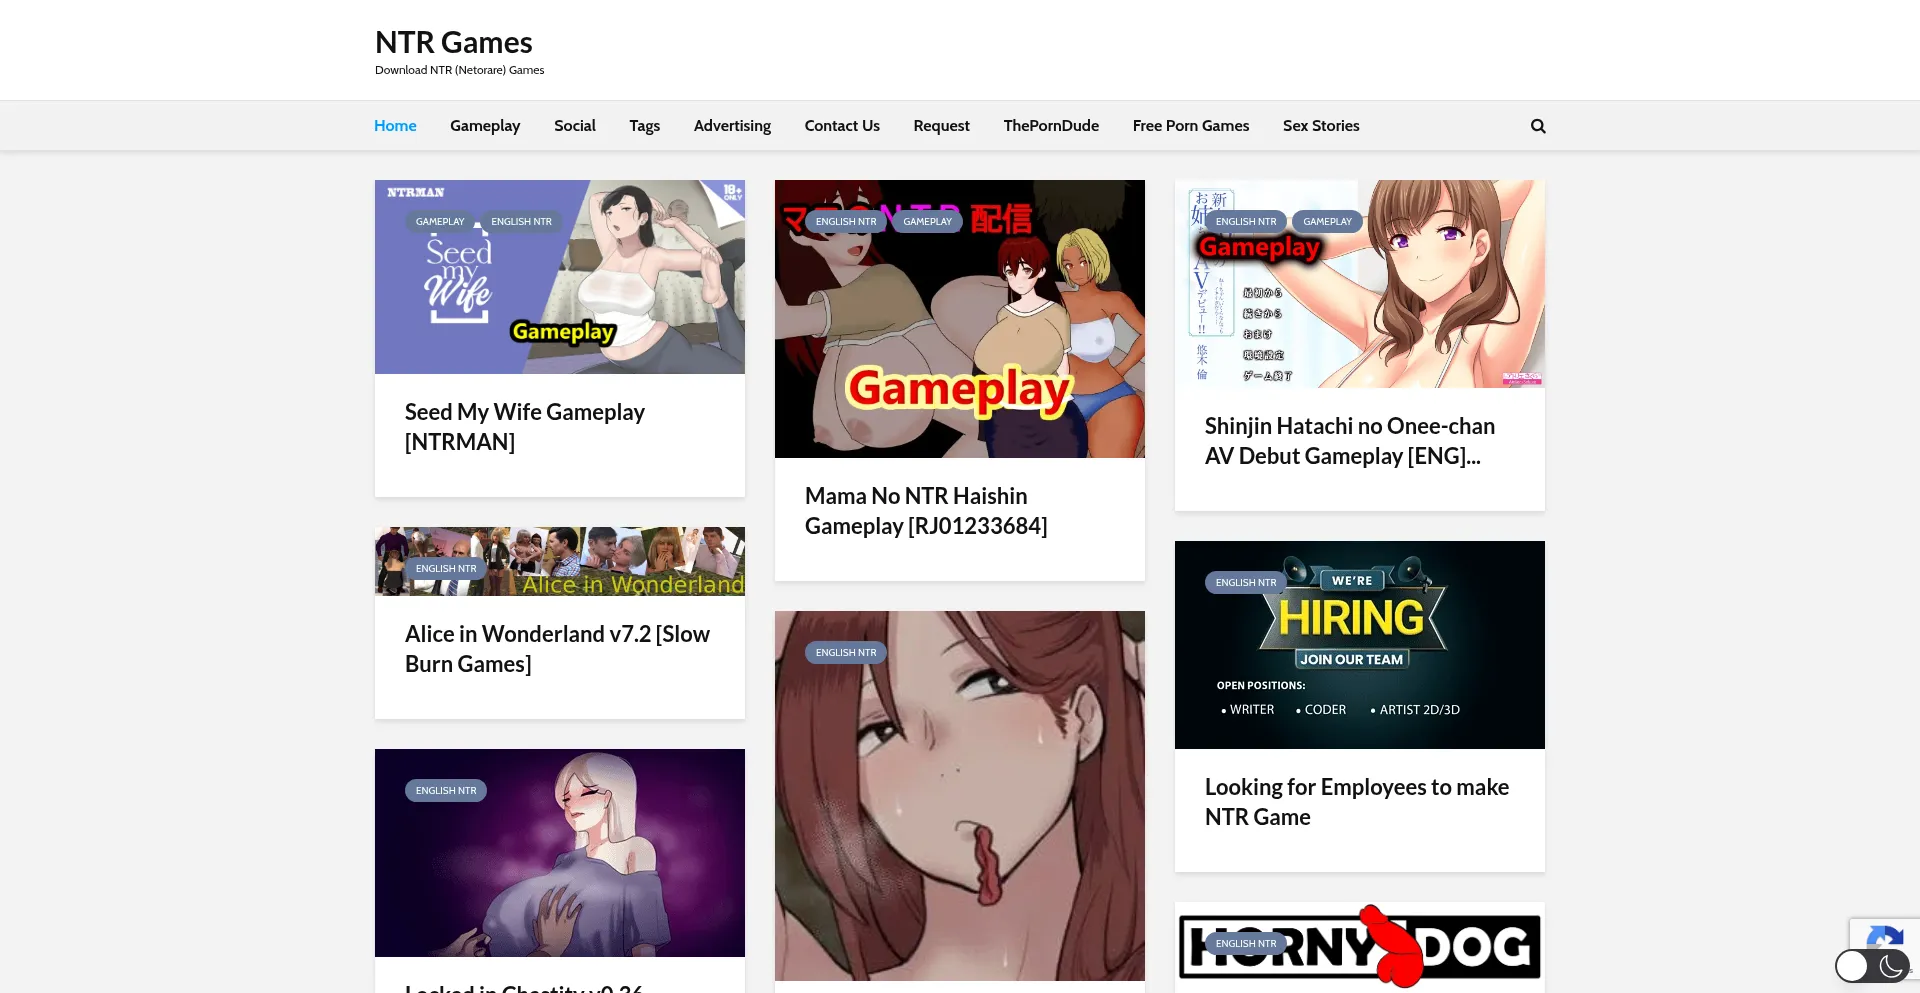The width and height of the screenshot is (1920, 993).
Task: Click GAMEPLAY tag on Seed My Wife card
Action: coord(440,222)
